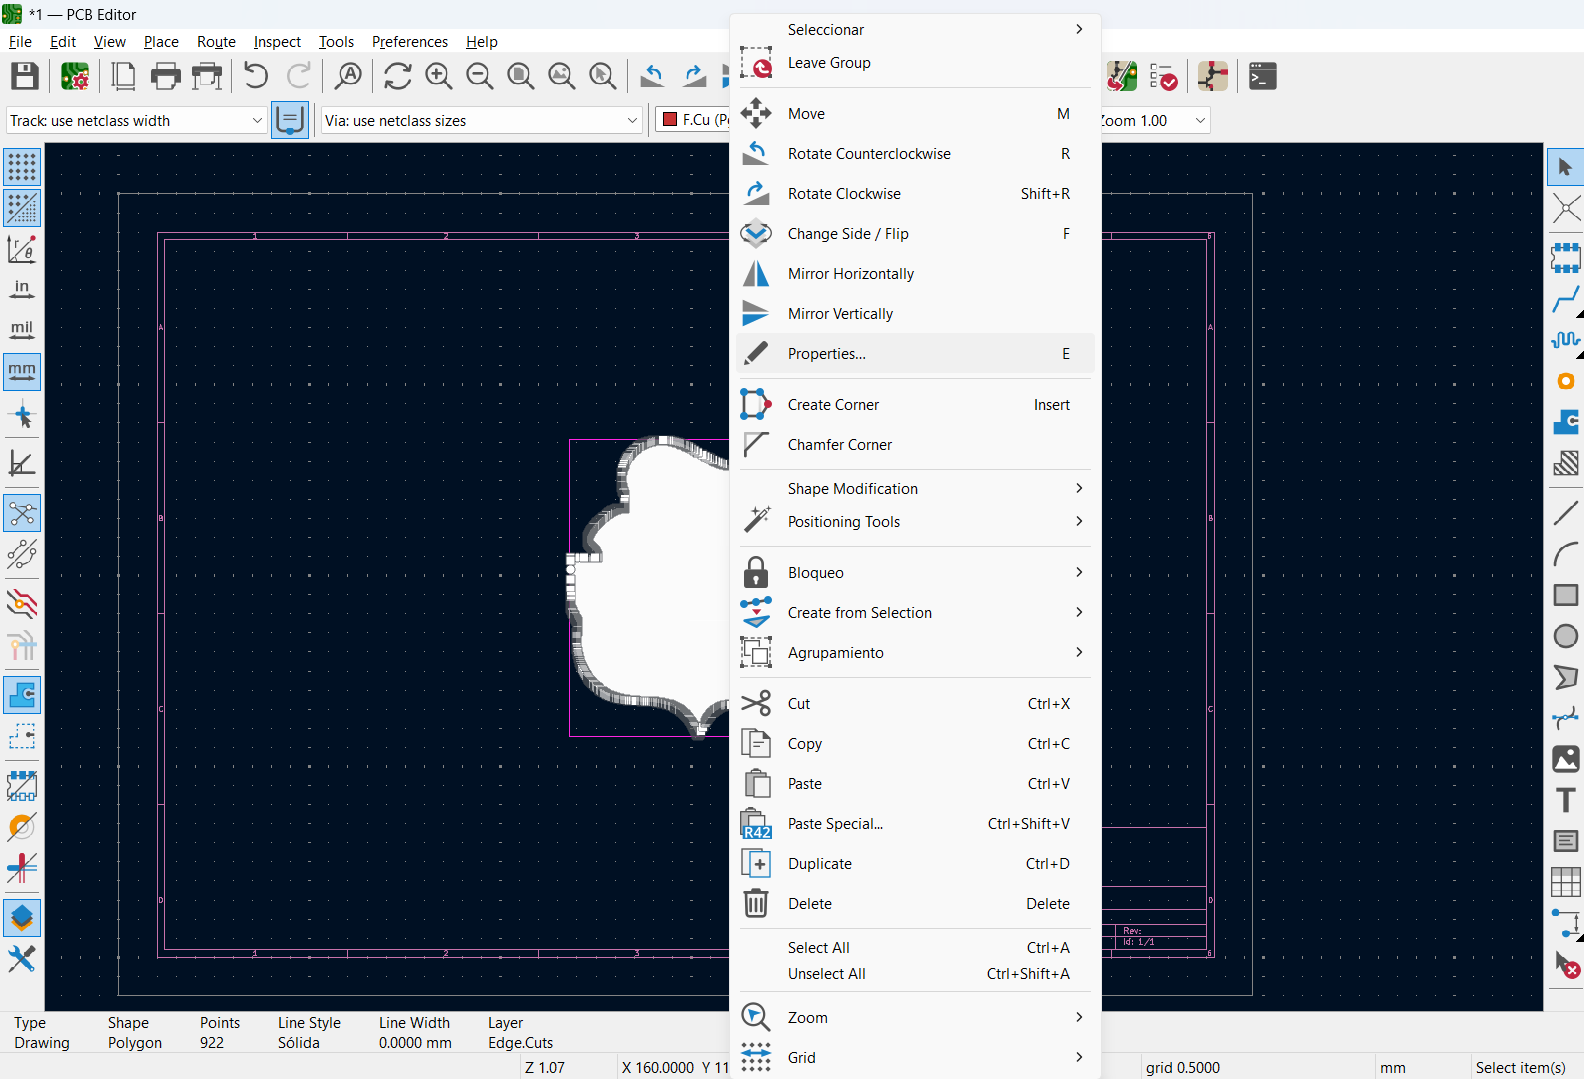Image resolution: width=1584 pixels, height=1079 pixels.
Task: Toggle full-window crosshair cursor
Action: click(x=22, y=413)
